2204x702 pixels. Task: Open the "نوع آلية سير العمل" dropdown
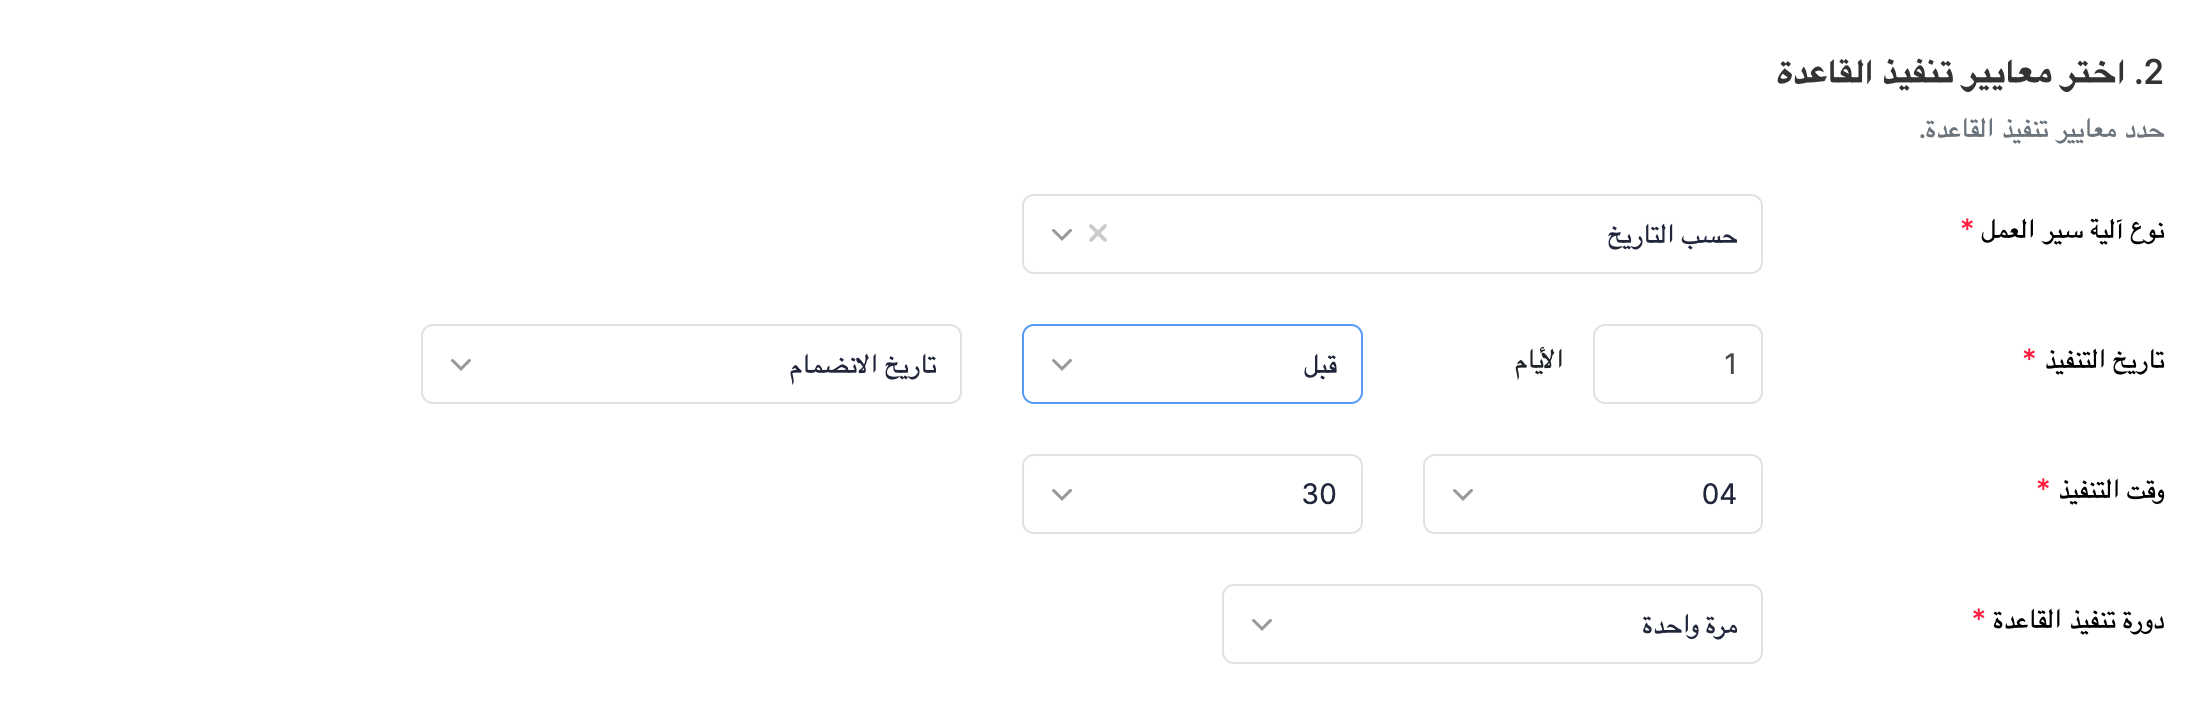point(1390,233)
